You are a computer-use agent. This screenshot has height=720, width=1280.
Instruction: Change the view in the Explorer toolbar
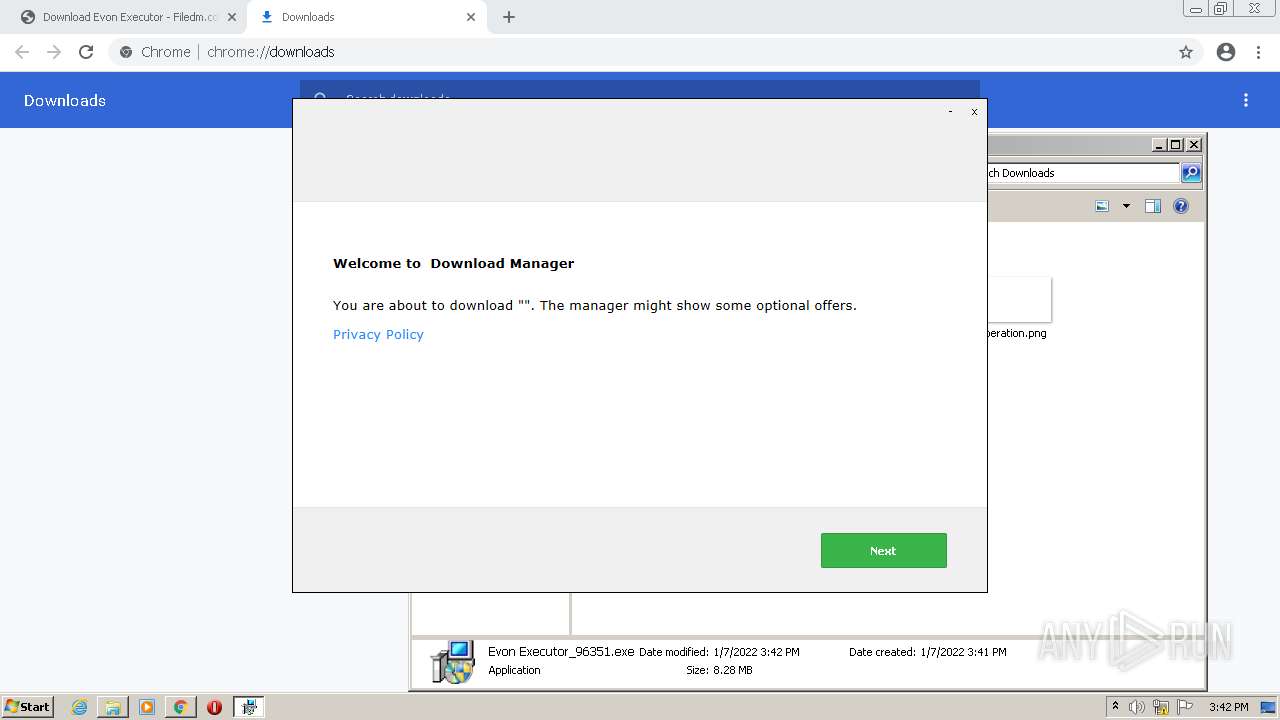pos(1102,206)
